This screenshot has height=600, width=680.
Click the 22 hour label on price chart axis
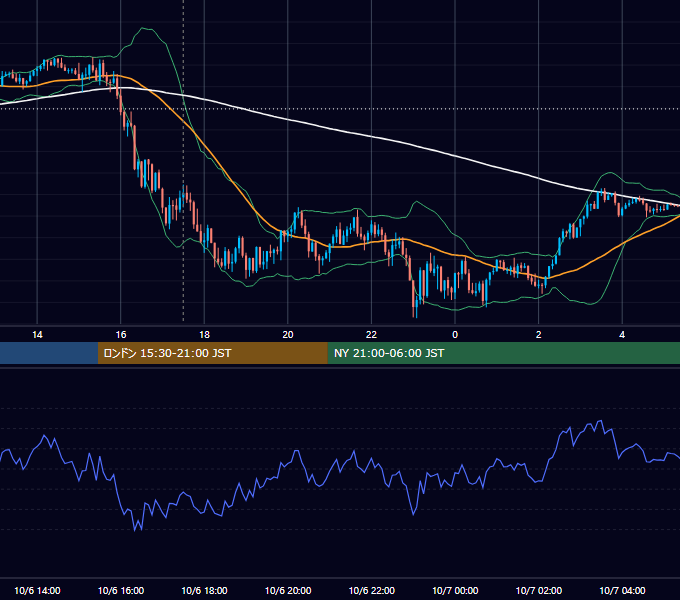371,335
